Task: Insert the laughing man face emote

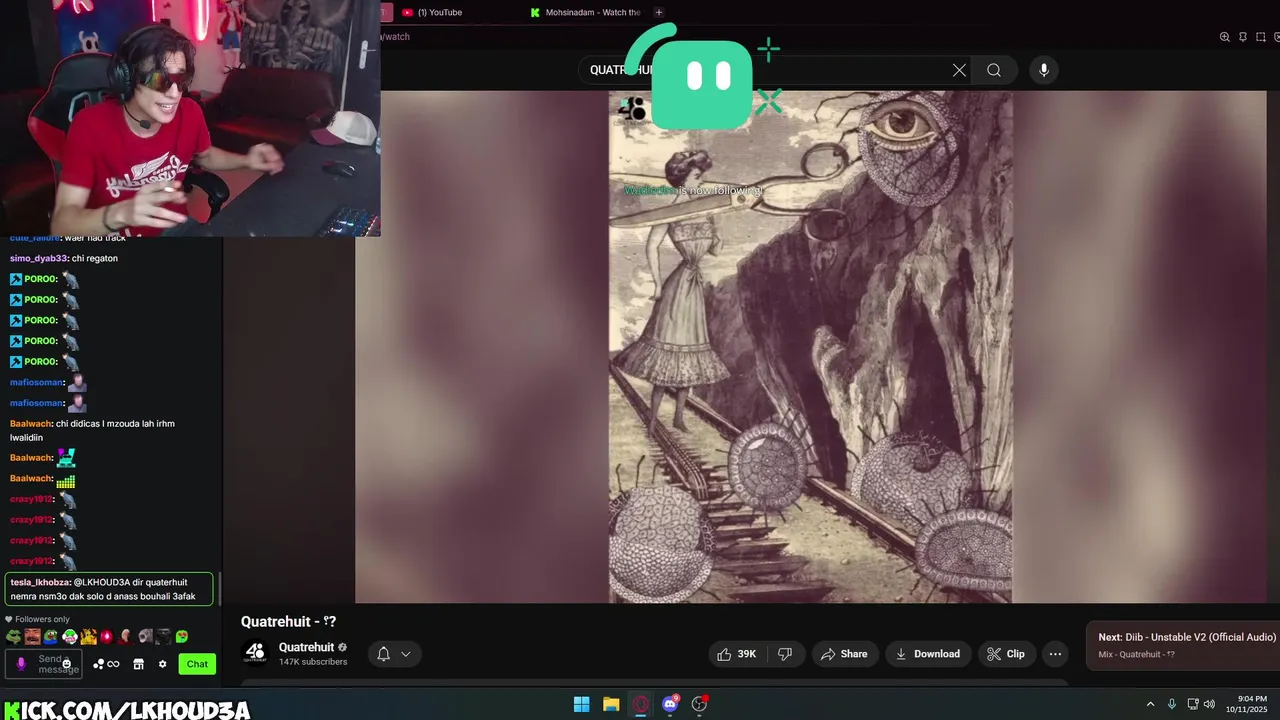Action: coord(32,636)
